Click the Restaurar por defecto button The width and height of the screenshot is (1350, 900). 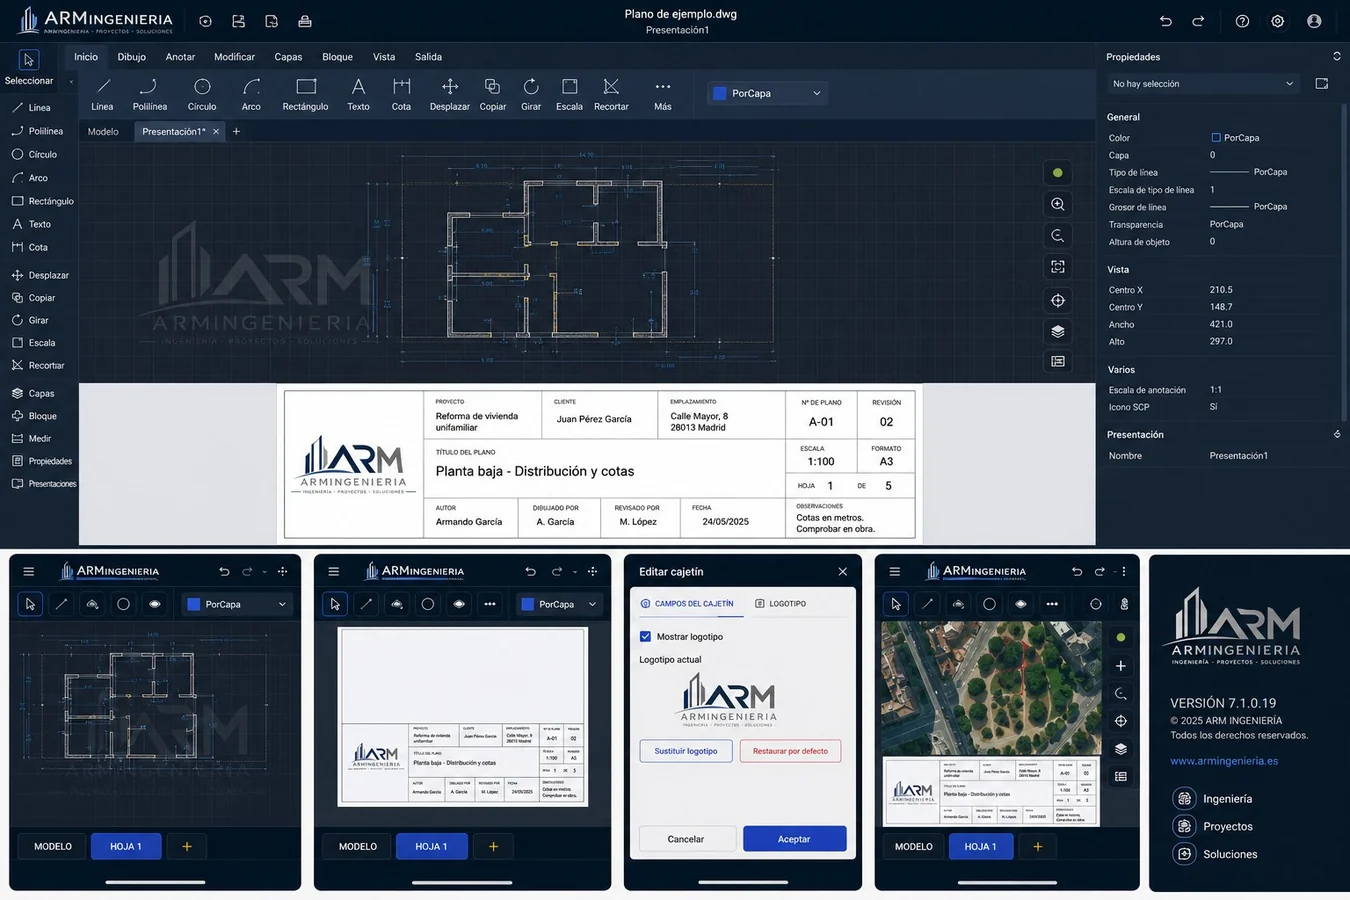[790, 751]
